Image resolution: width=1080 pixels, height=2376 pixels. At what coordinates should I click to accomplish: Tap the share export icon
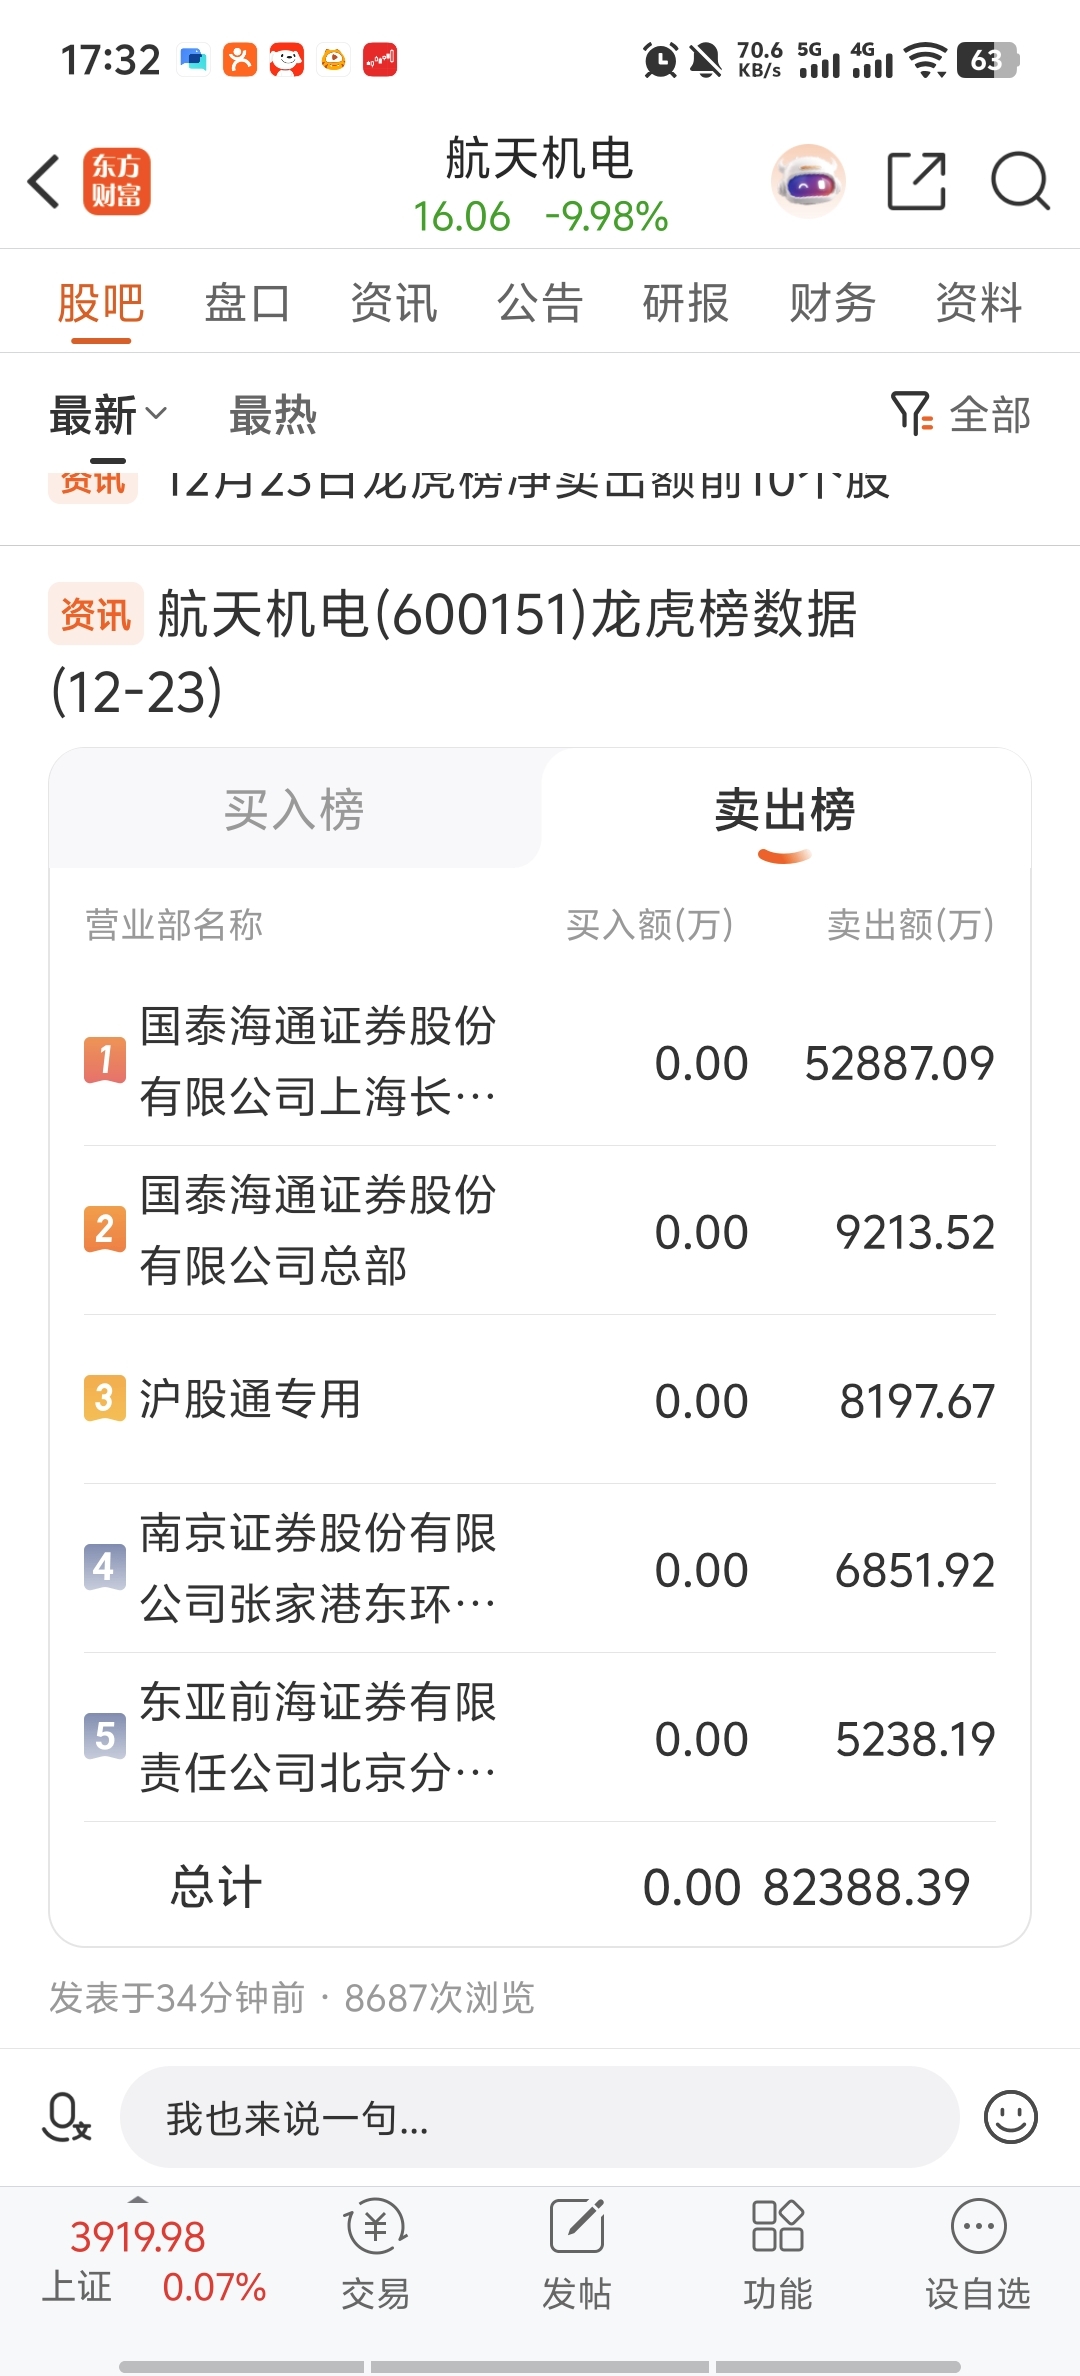coord(917,182)
